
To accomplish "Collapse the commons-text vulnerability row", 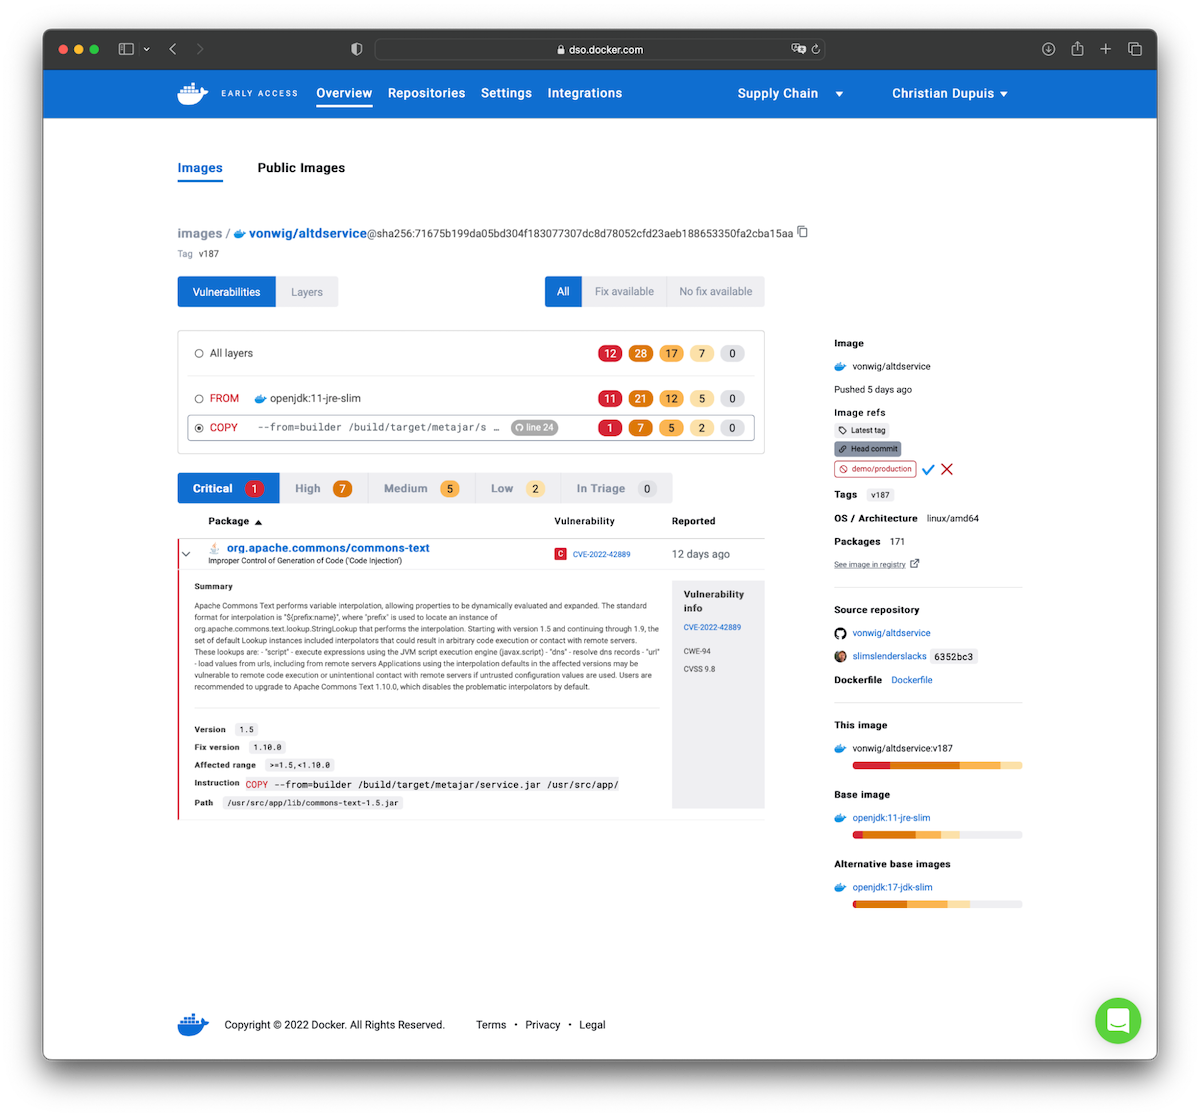I will coord(186,554).
